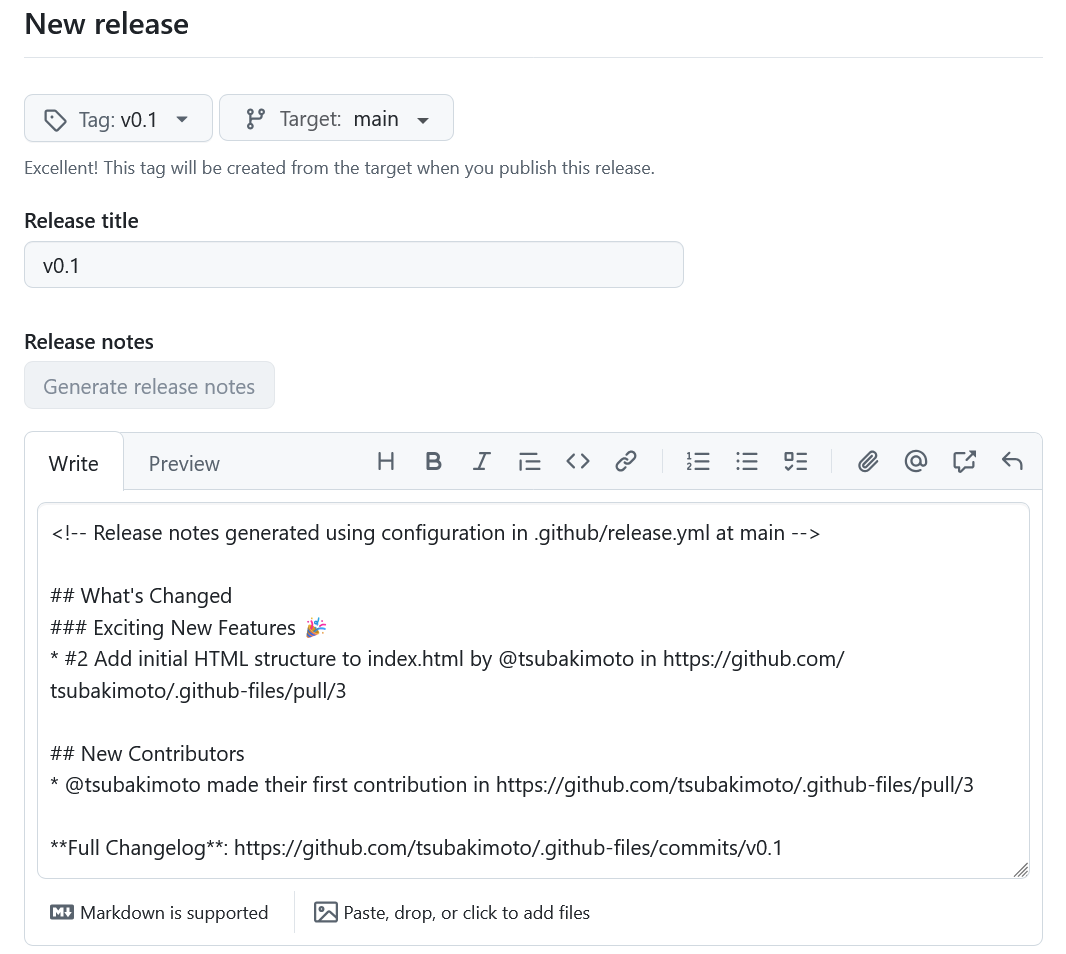Switch to the Preview tab
The height and width of the screenshot is (954, 1066).
pyautogui.click(x=184, y=464)
